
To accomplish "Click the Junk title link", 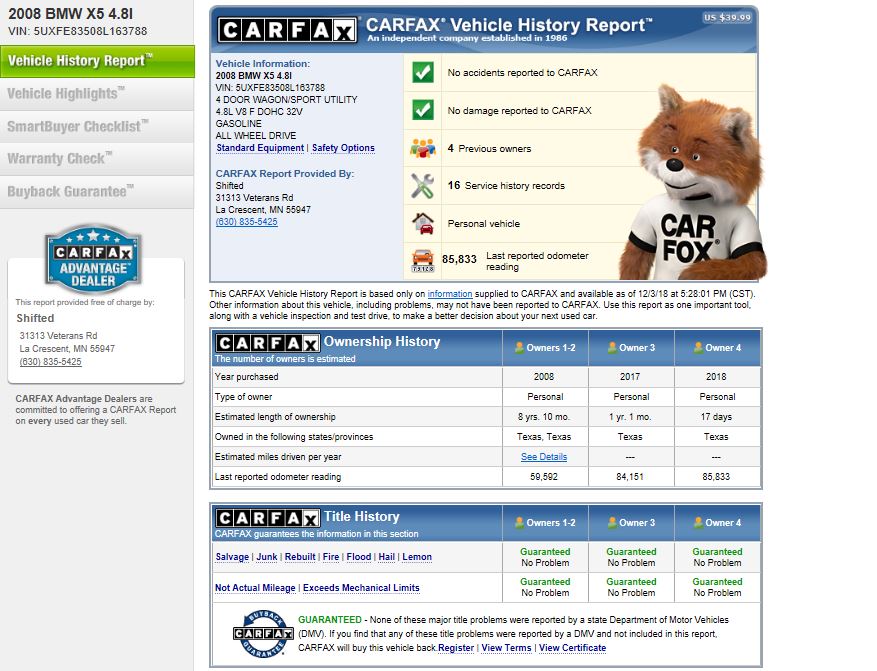I will click(267, 557).
